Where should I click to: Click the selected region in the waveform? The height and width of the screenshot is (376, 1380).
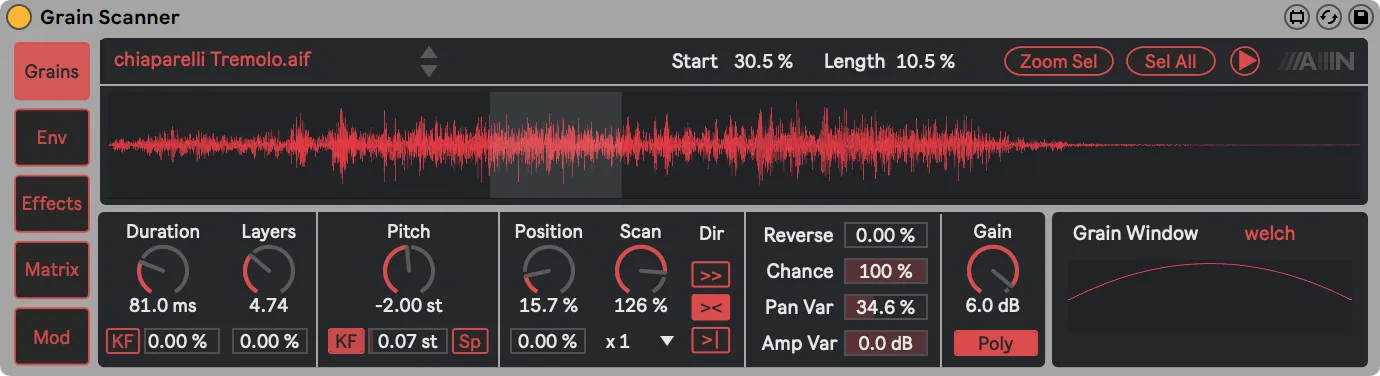click(555, 145)
